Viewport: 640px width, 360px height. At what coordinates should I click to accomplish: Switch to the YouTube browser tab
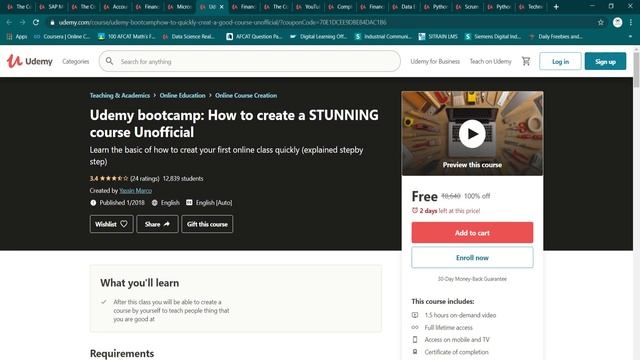coord(308,7)
